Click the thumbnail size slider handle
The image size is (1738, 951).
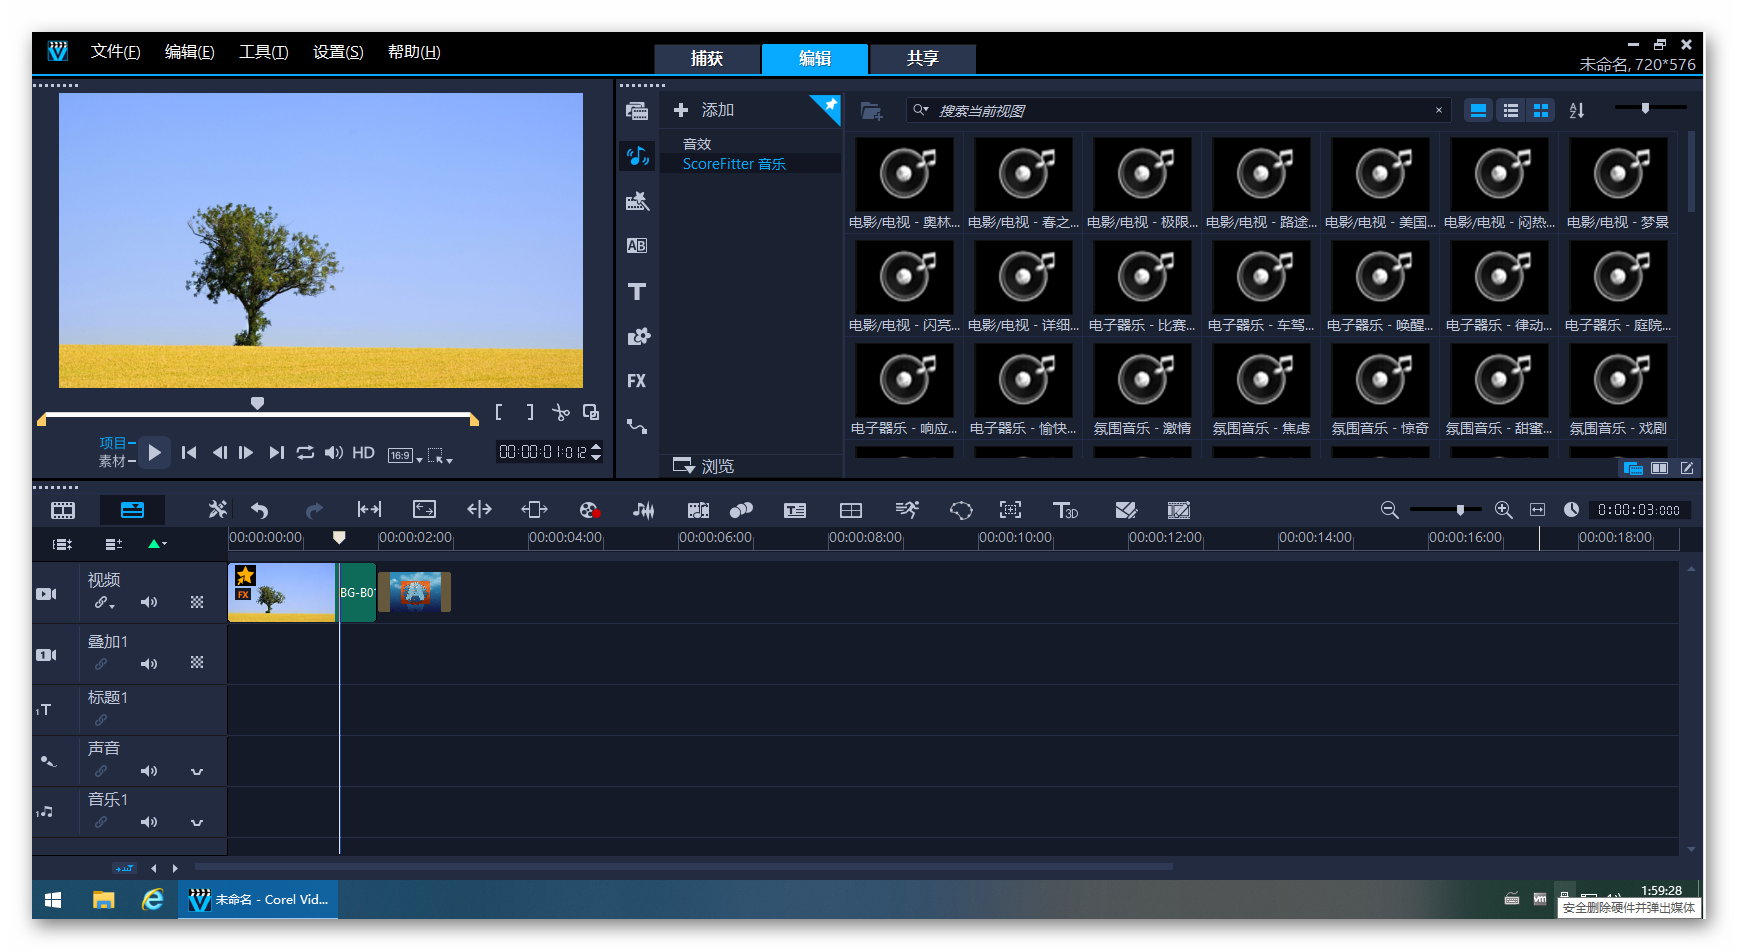tap(1645, 108)
